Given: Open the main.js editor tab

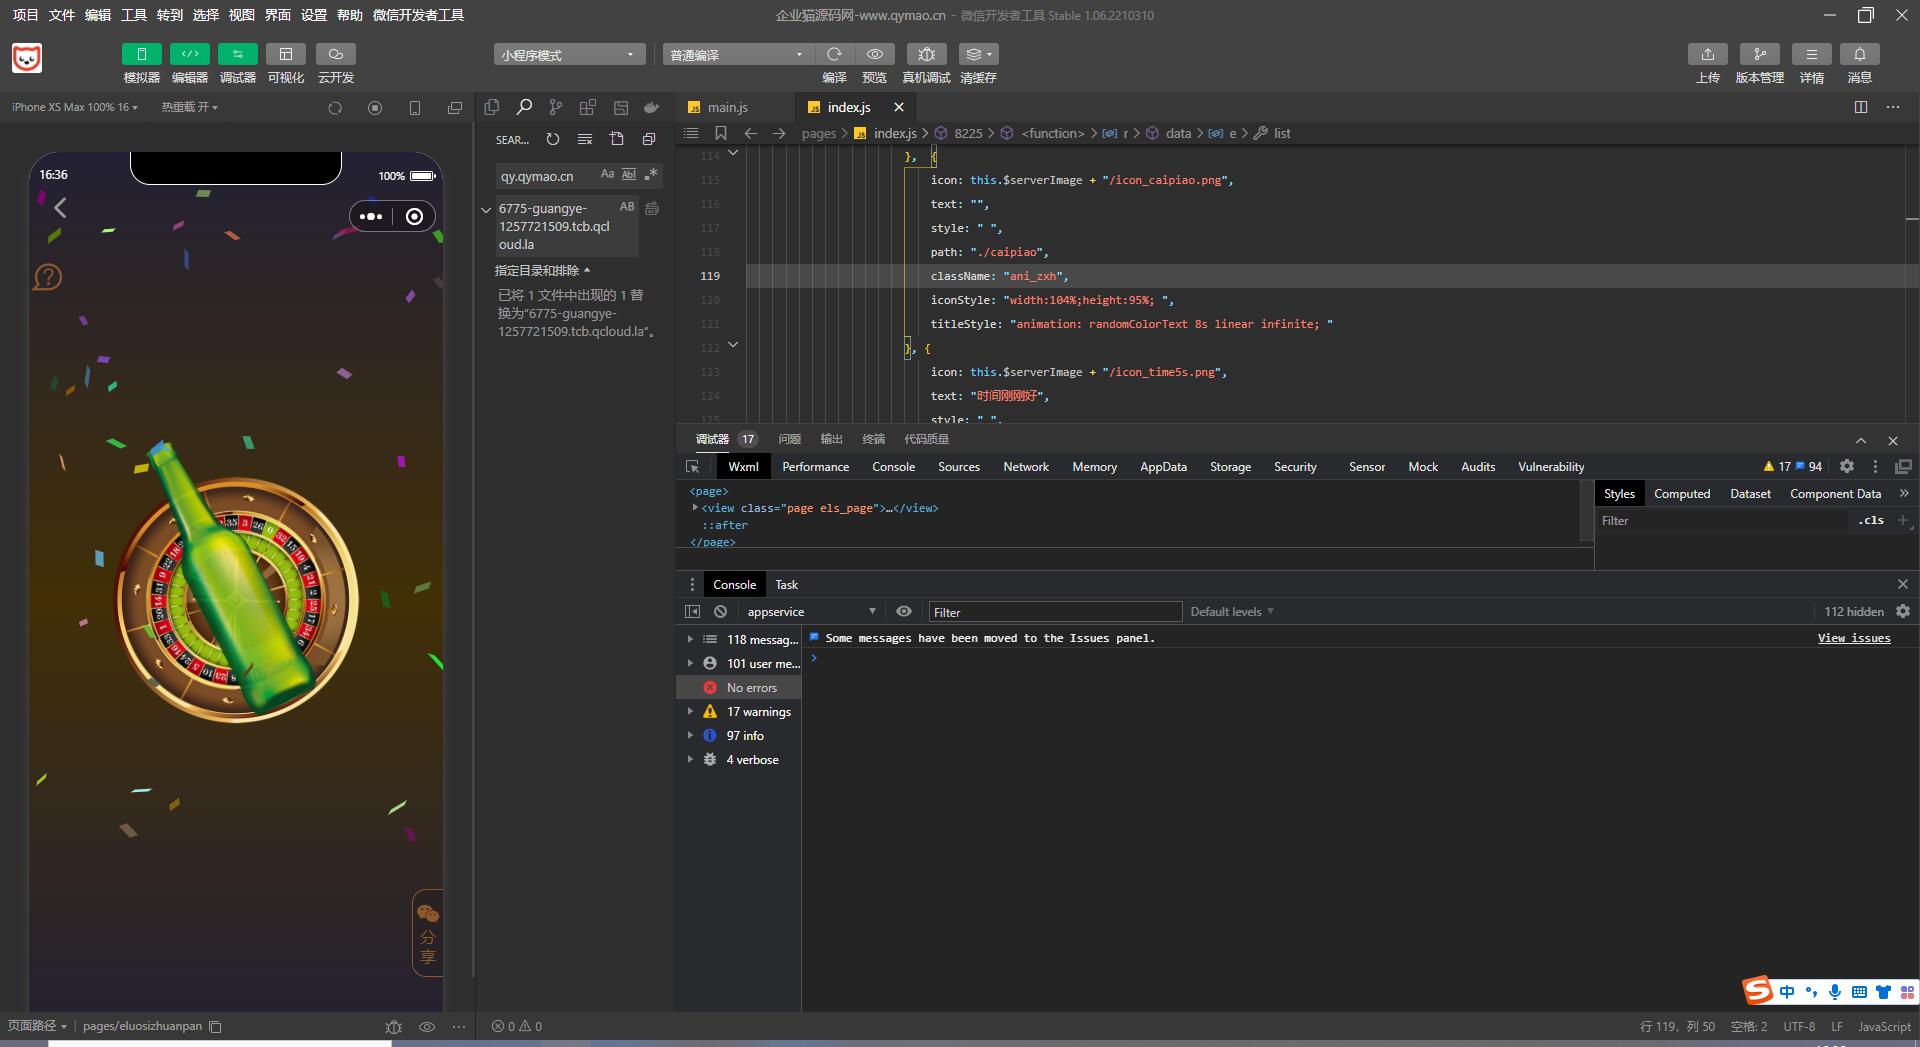Looking at the screenshot, I should tap(727, 107).
